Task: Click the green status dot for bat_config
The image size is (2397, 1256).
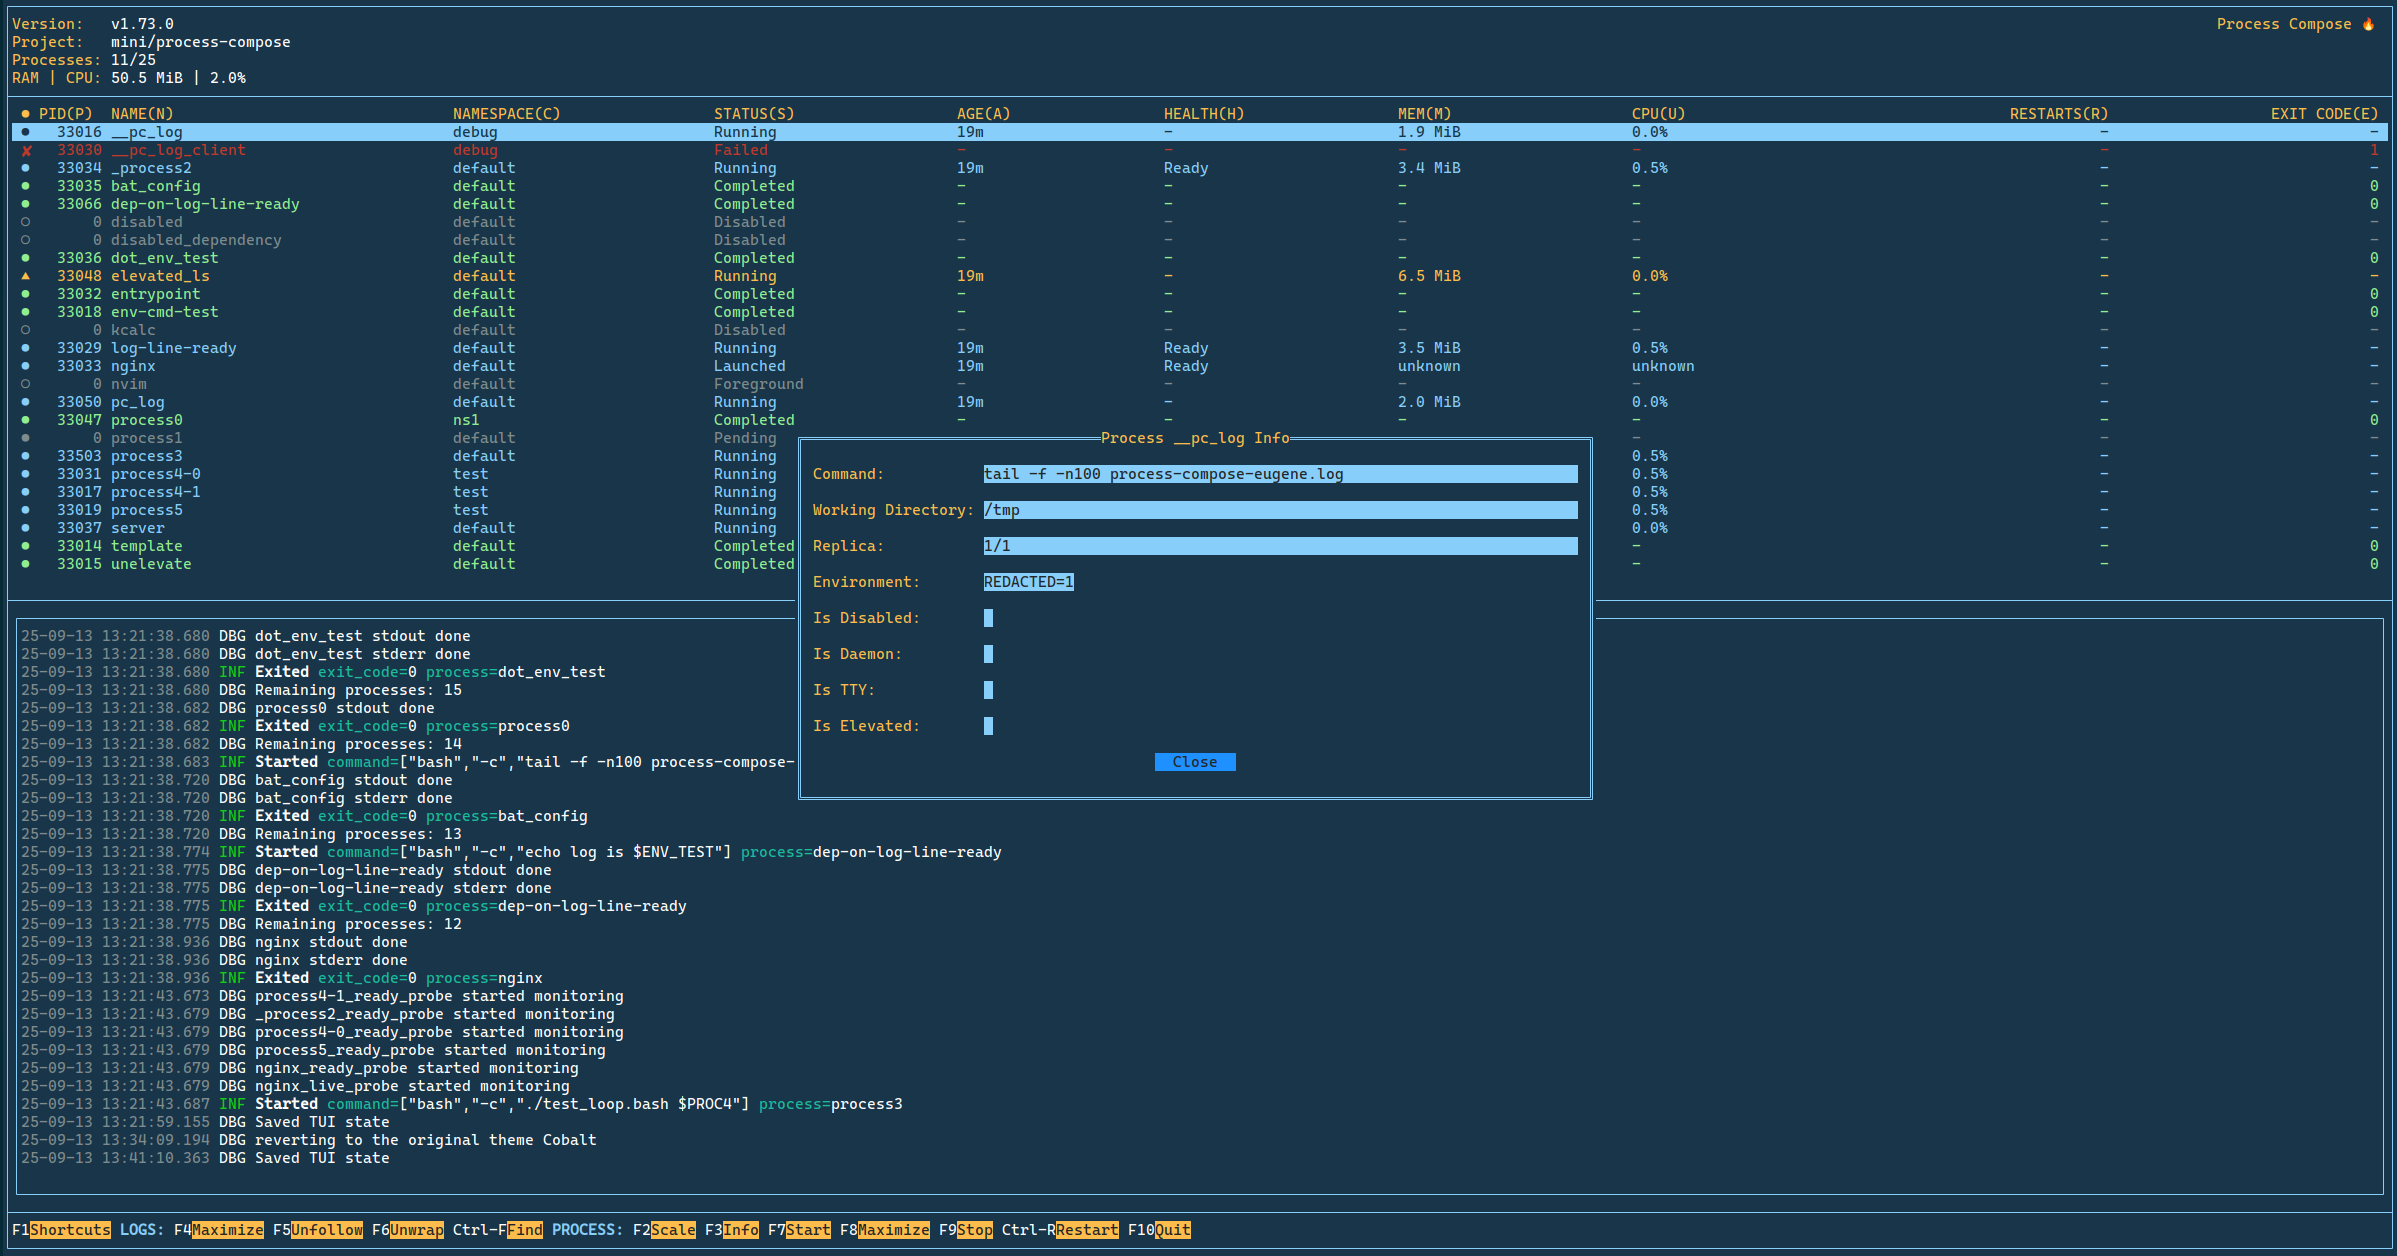Action: coord(26,186)
